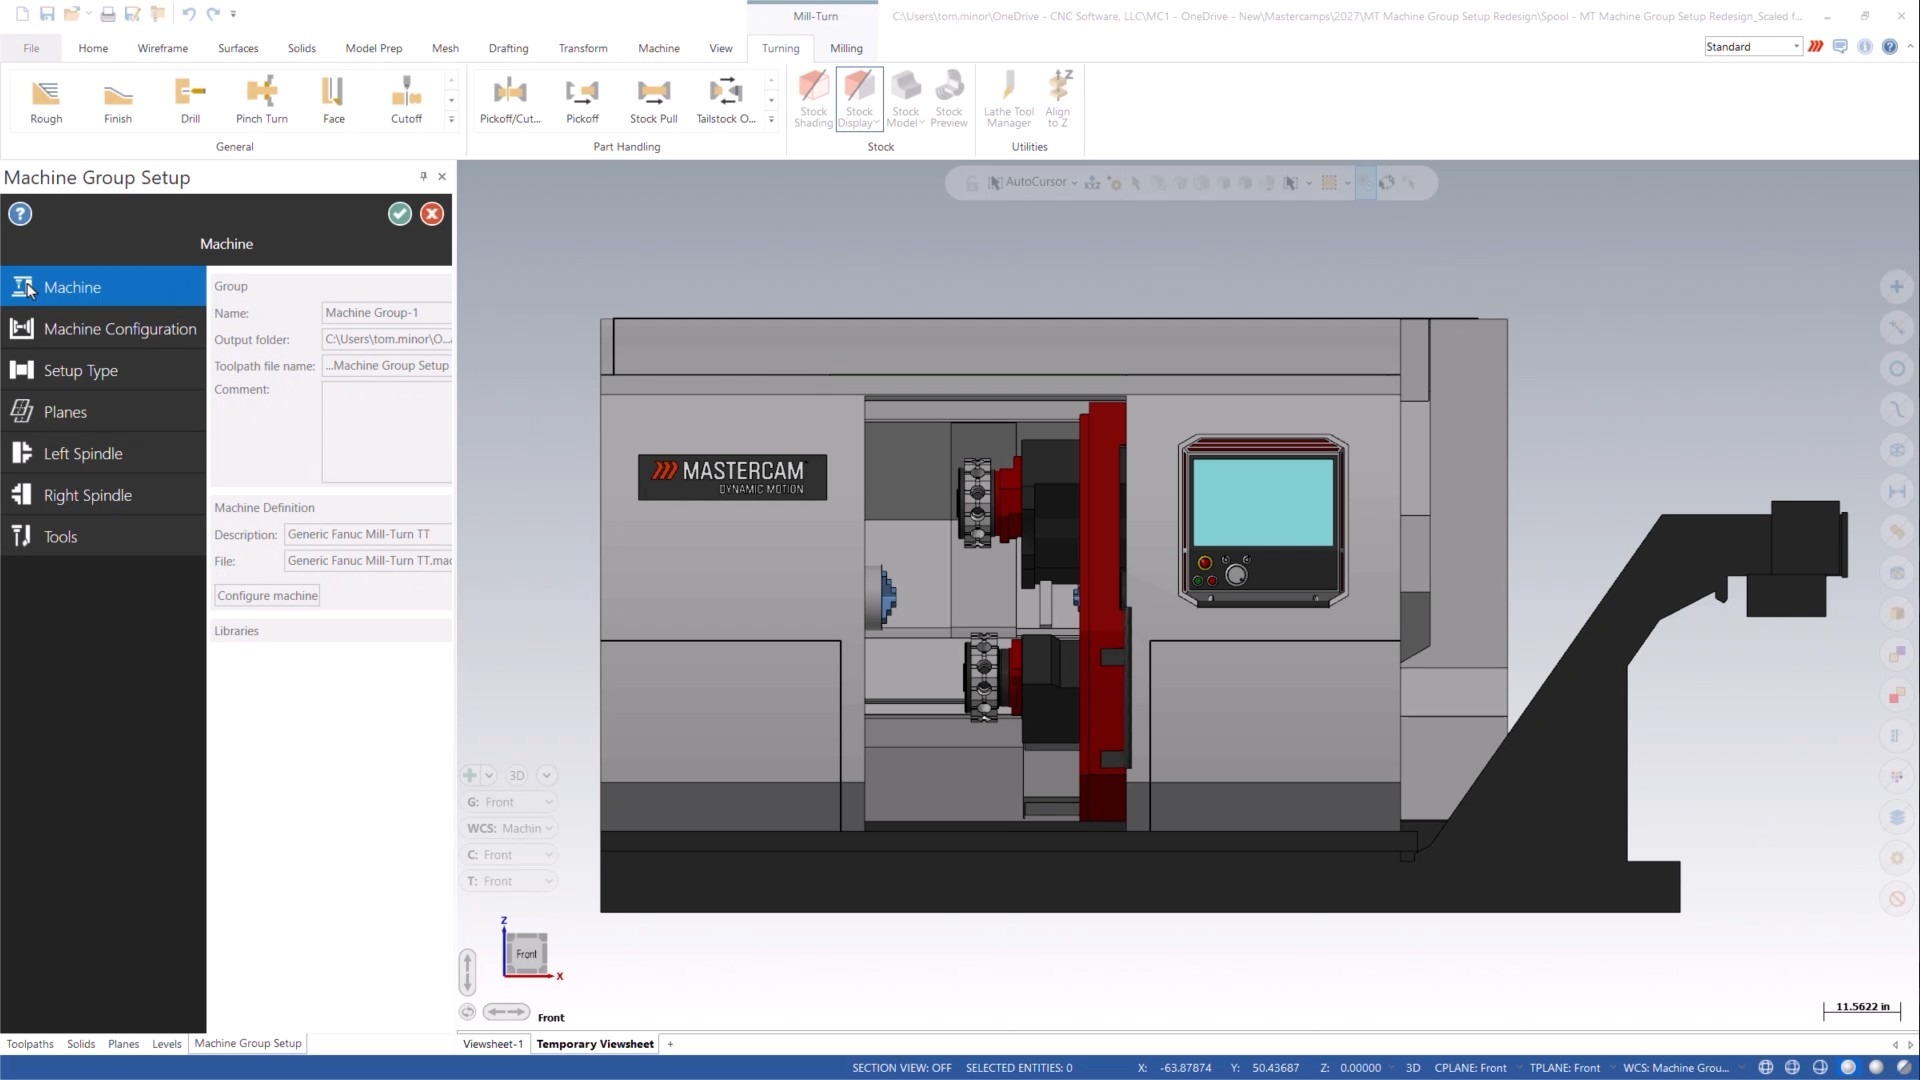Open the Toolpaths manager tab at bottom
The width and height of the screenshot is (1920, 1080).
pos(30,1043)
